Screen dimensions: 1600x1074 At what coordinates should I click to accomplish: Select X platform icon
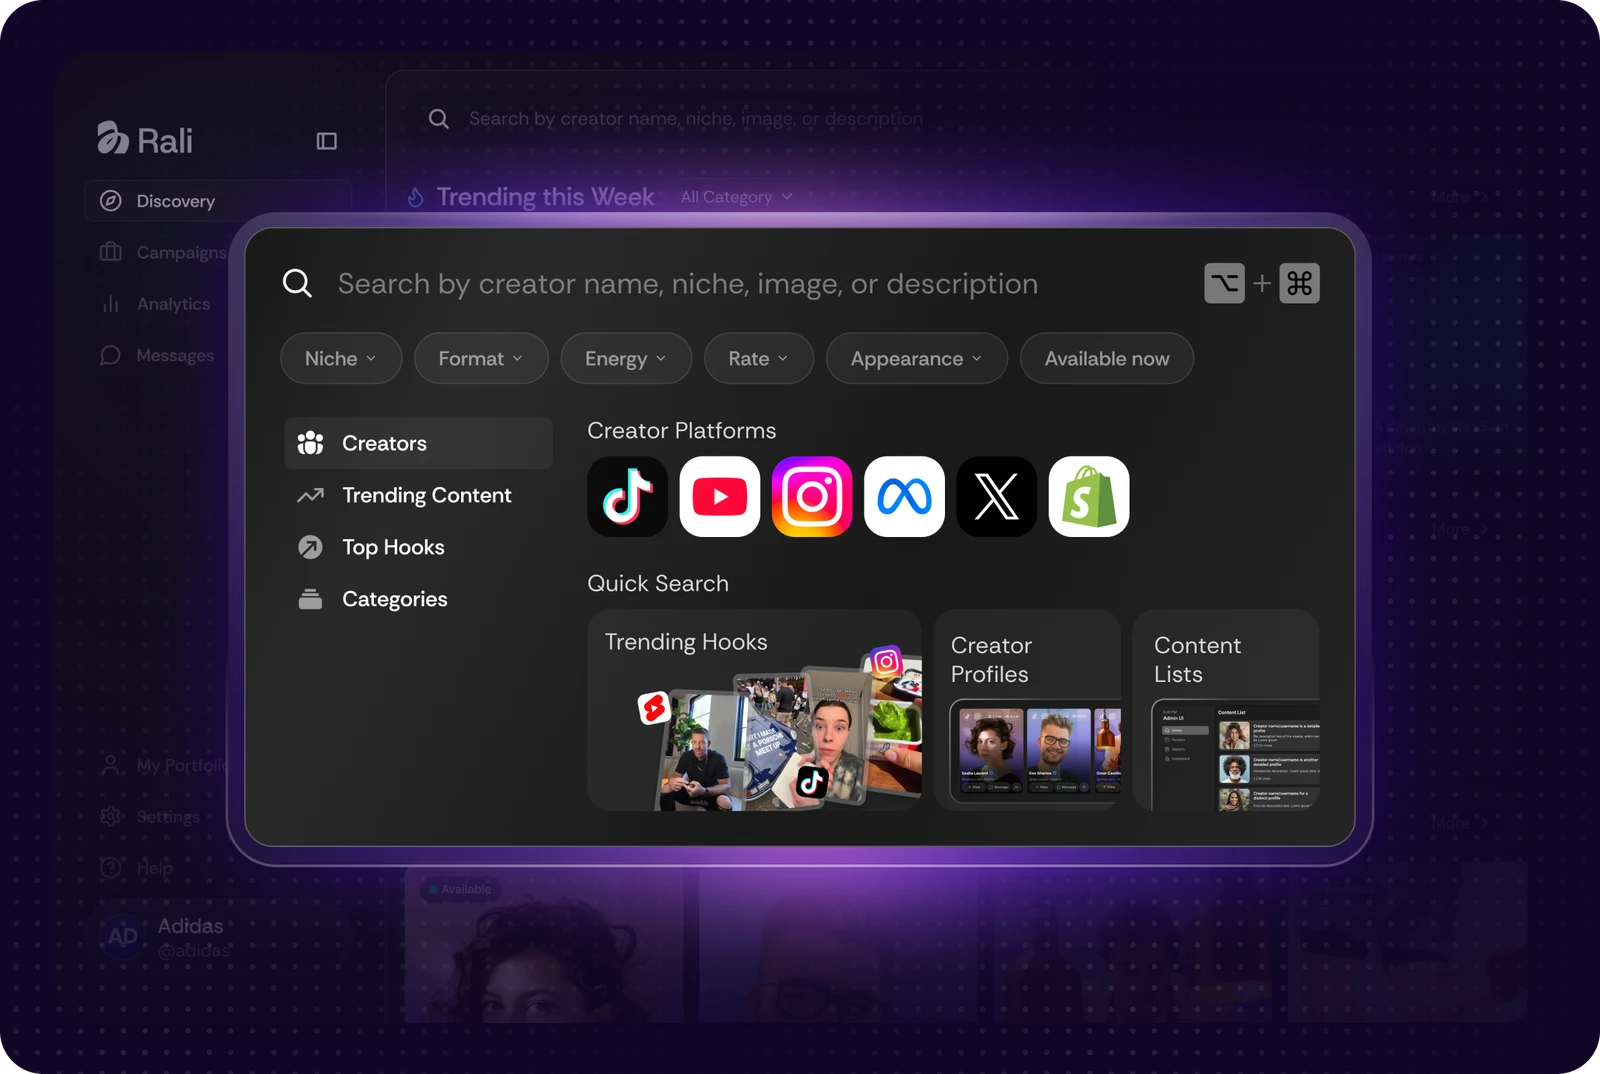coord(997,497)
